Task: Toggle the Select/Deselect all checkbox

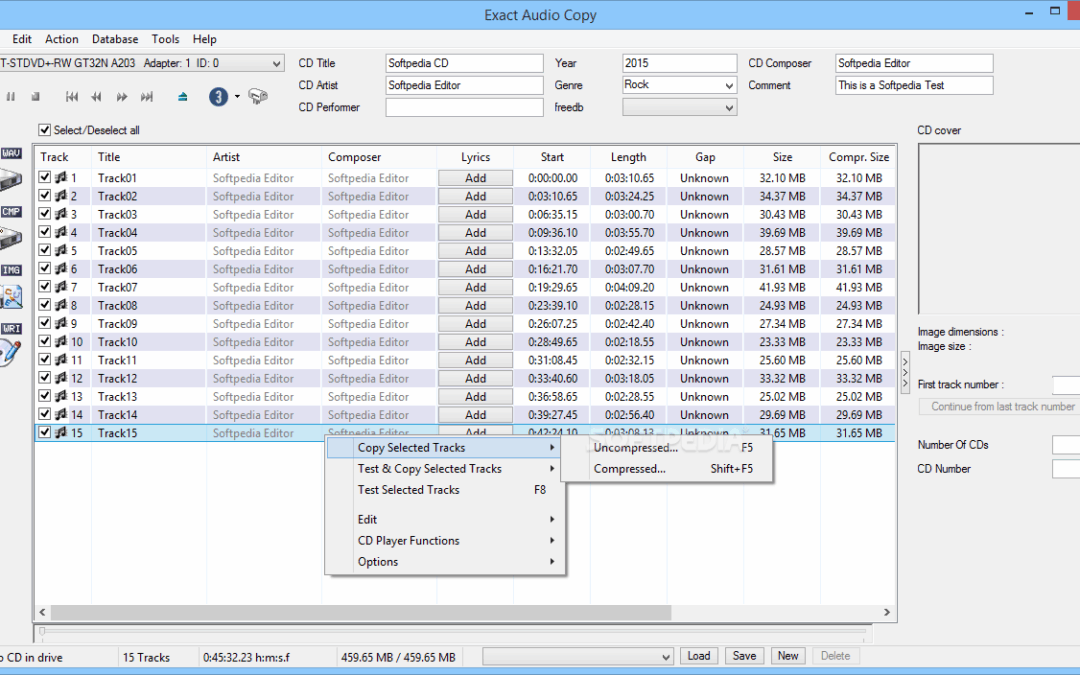Action: pyautogui.click(x=44, y=130)
